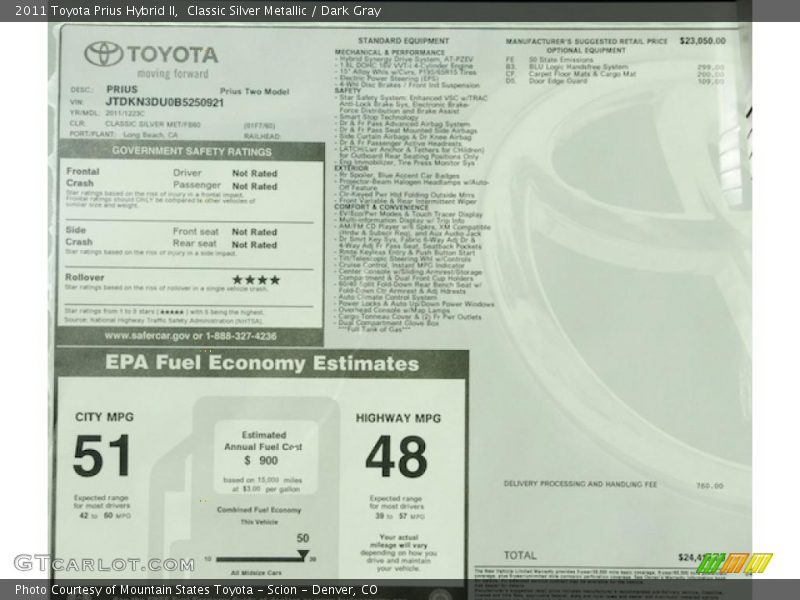Select the 'HIGHWAY MPG' label
This screenshot has width=800, height=600.
pyautogui.click(x=398, y=418)
